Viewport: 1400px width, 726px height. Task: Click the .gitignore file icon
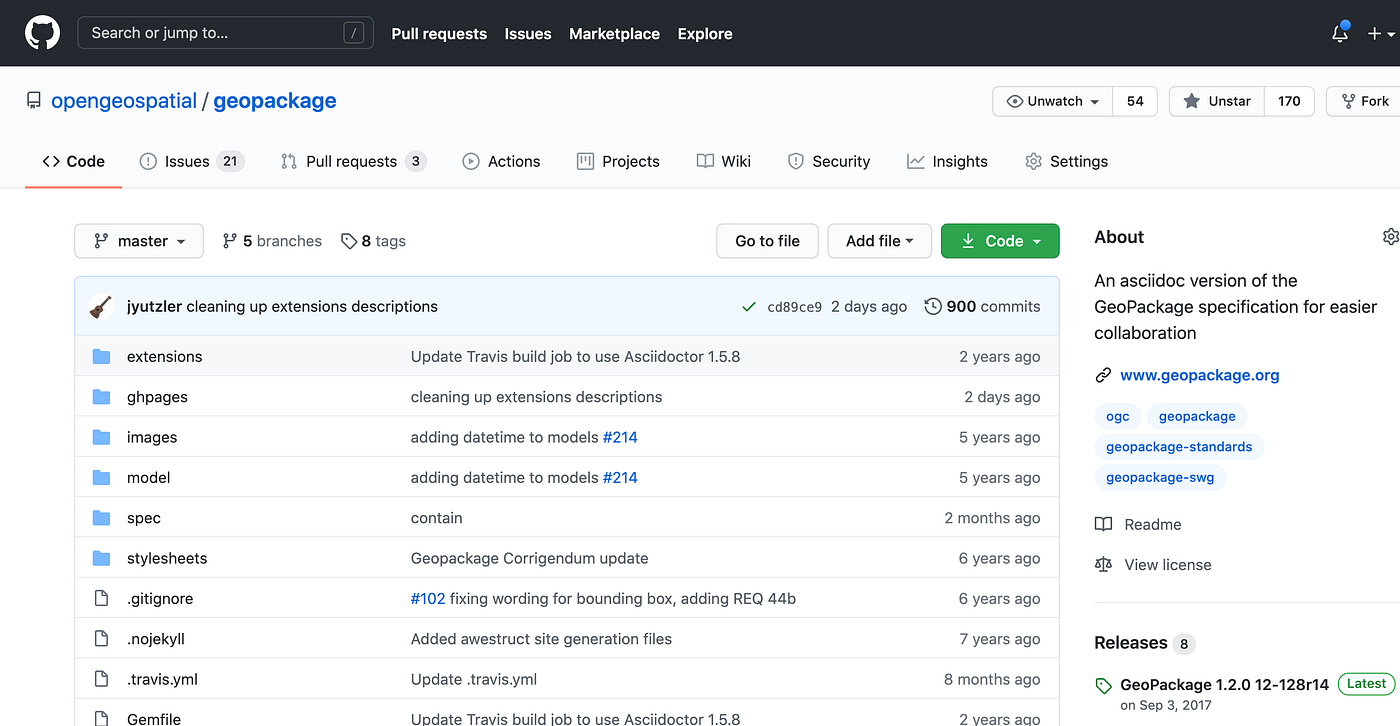(101, 599)
